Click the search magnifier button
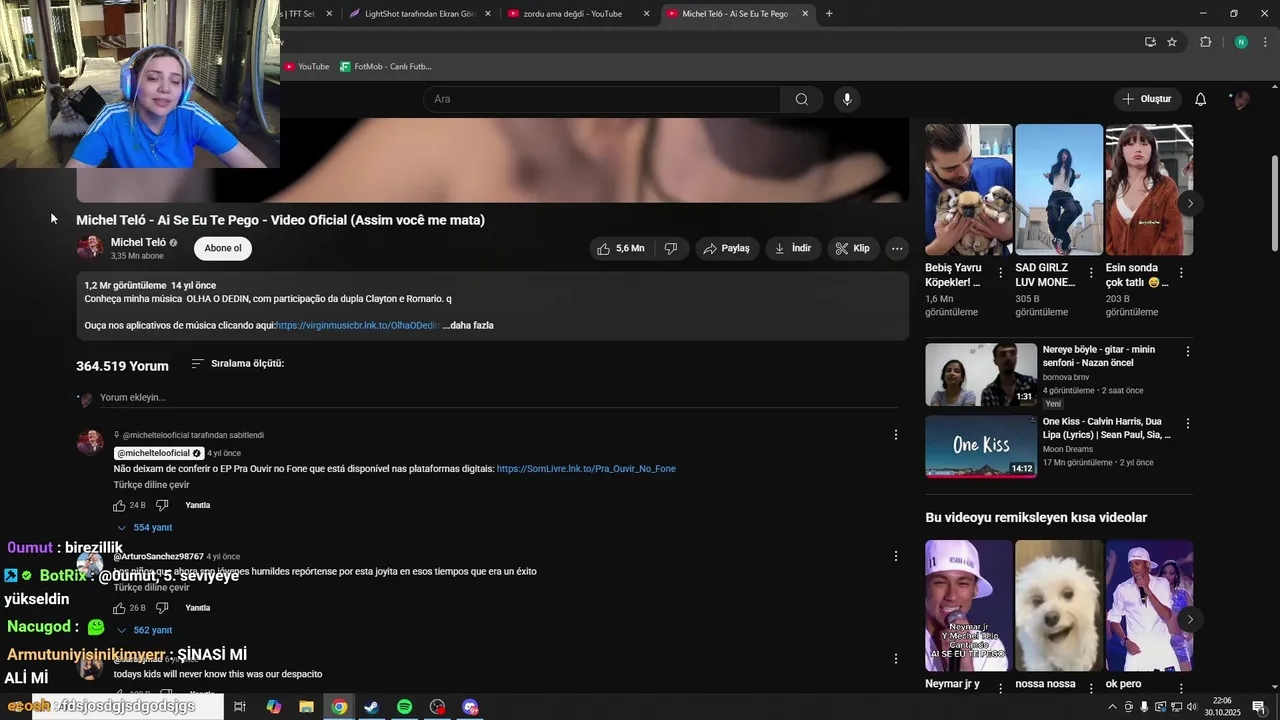The image size is (1280, 720). (801, 99)
